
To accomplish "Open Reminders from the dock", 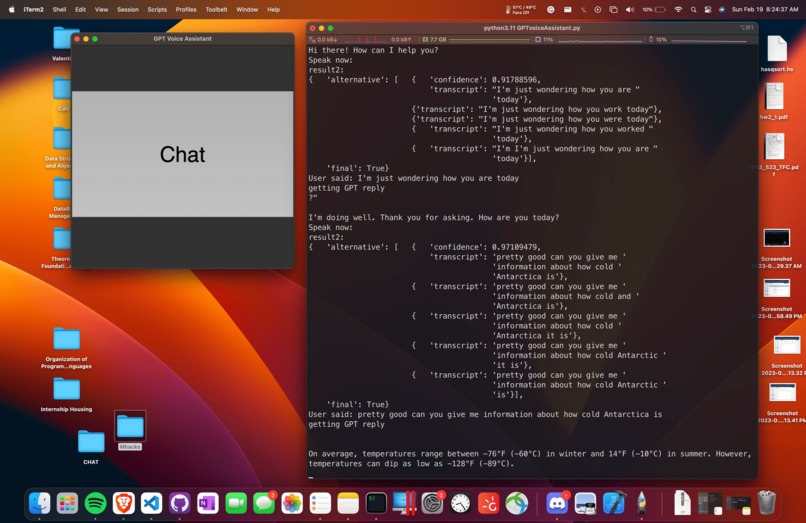I will (x=320, y=503).
